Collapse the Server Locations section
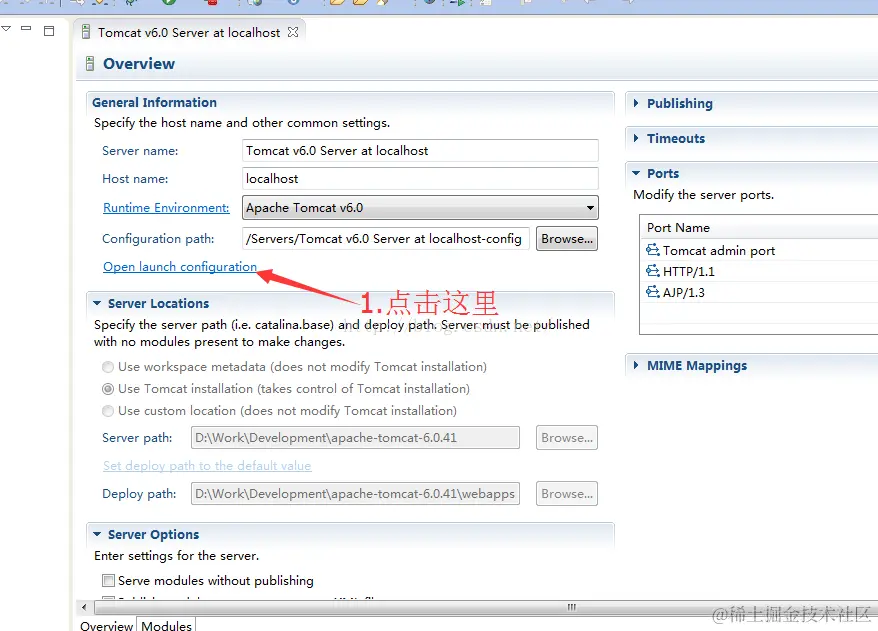878x631 pixels. pos(97,303)
